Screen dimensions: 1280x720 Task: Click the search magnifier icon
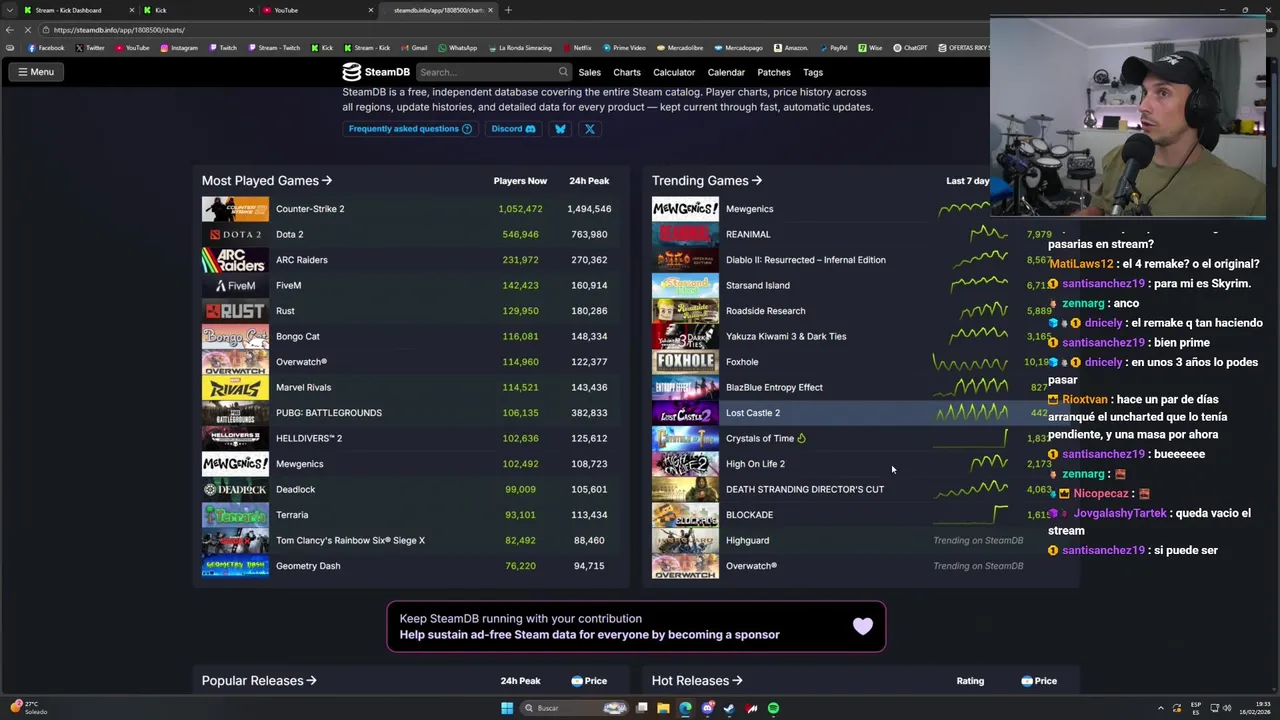pyautogui.click(x=563, y=72)
